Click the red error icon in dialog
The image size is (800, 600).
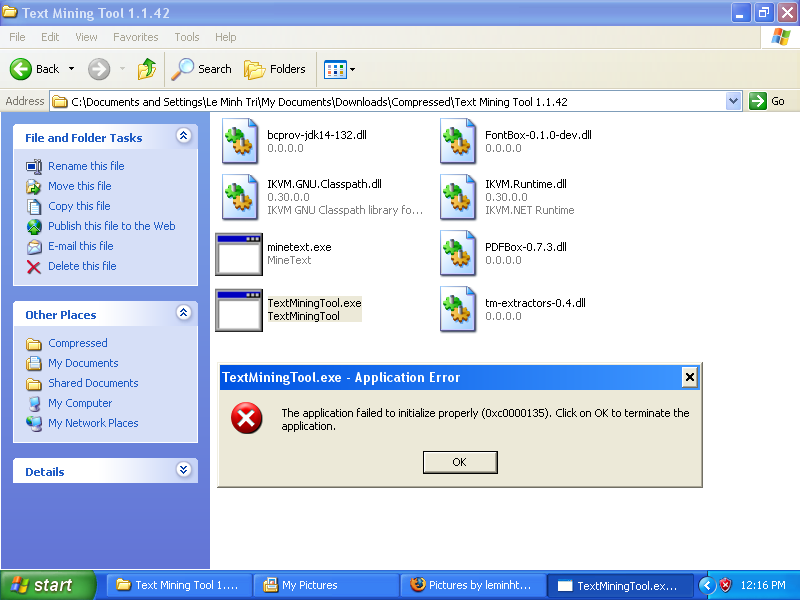point(246,418)
